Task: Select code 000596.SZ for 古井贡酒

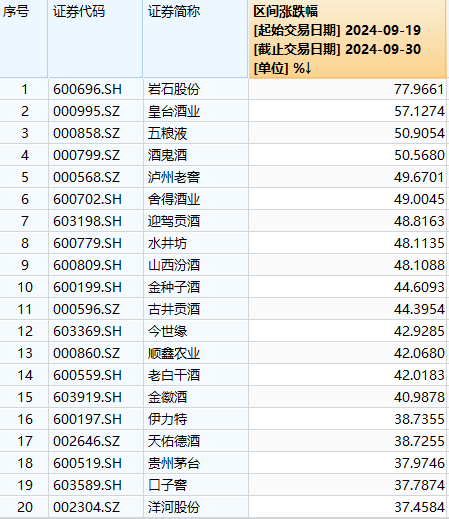Action: click(x=95, y=309)
